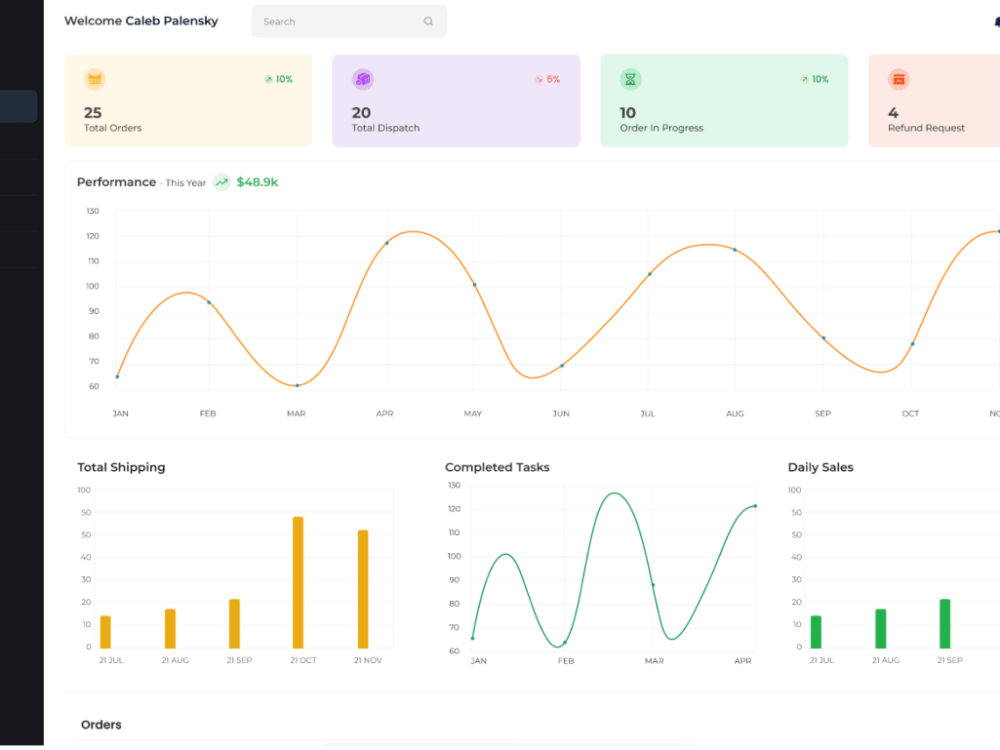The height and width of the screenshot is (750, 1000).
Task: Click the 21 SEP bar in Daily Sales
Action: coord(945,624)
